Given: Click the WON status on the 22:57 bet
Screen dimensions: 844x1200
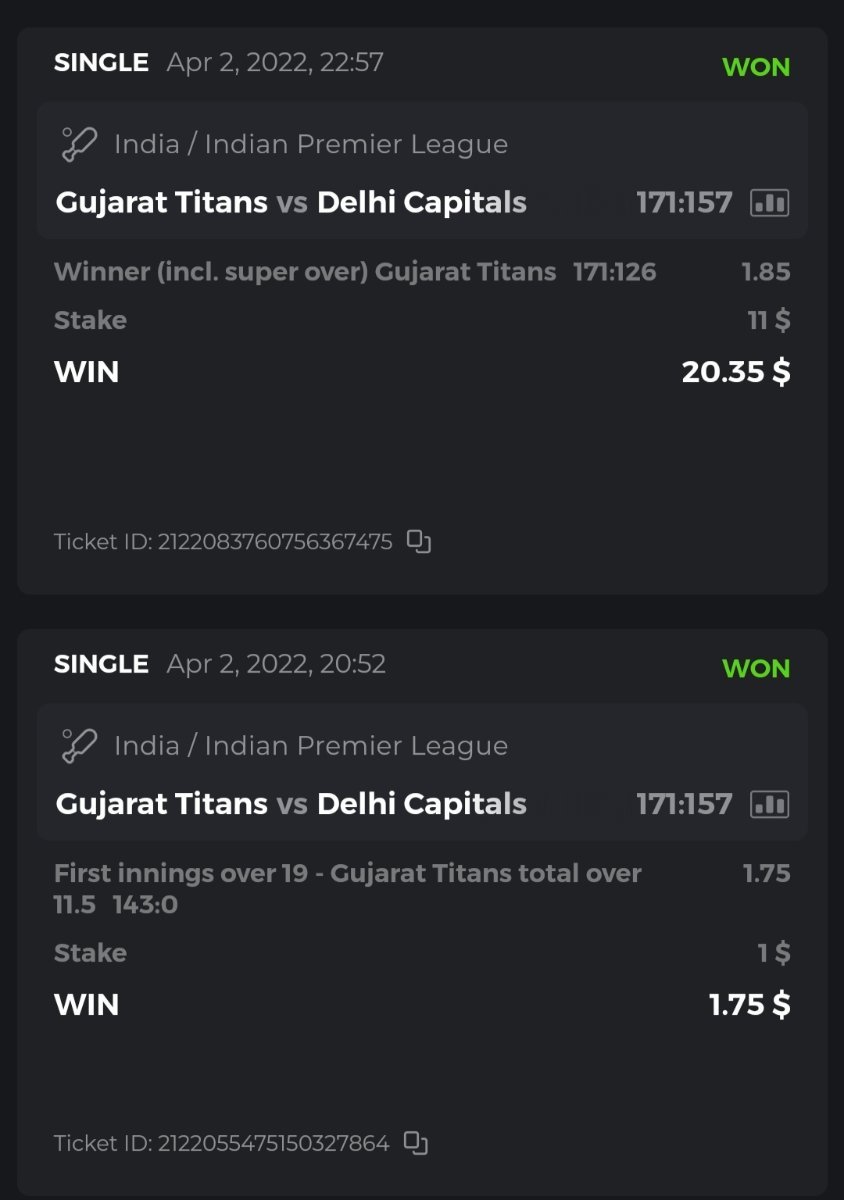Looking at the screenshot, I should click(x=756, y=67).
